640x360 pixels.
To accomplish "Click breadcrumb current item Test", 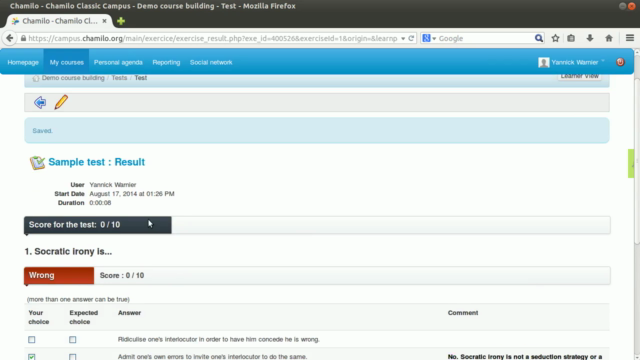I will (x=140, y=78).
